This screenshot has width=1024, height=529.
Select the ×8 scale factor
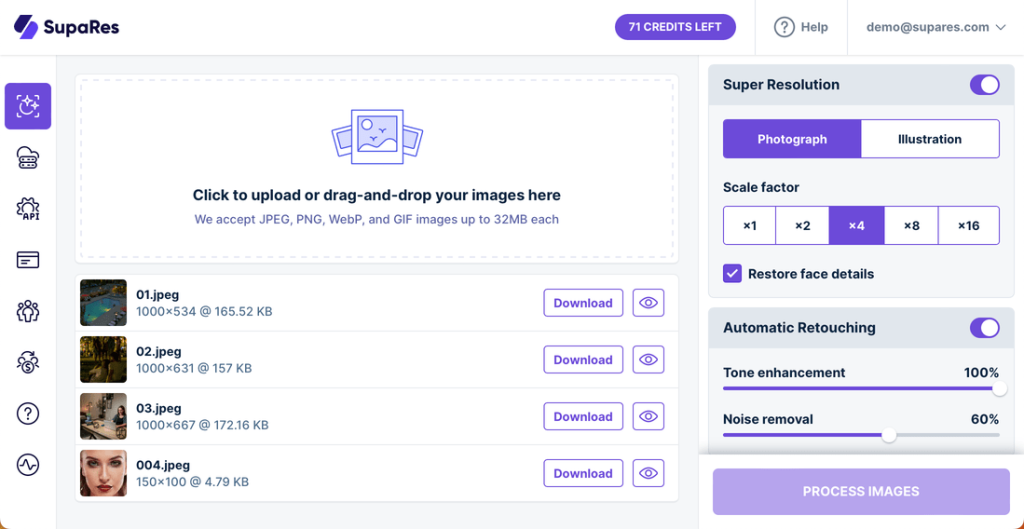(x=911, y=226)
